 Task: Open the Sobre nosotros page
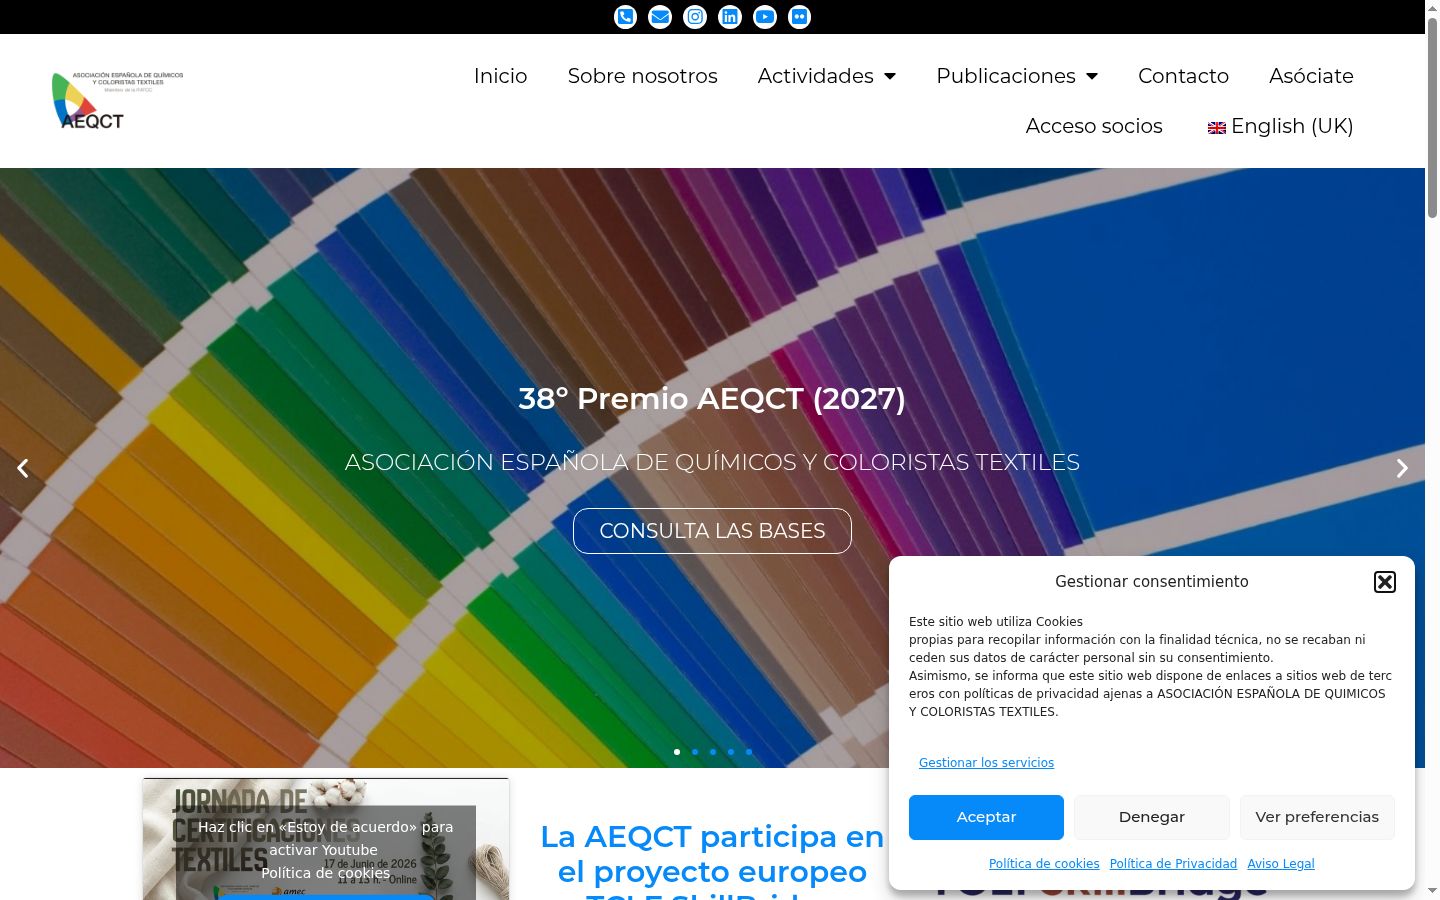(642, 76)
